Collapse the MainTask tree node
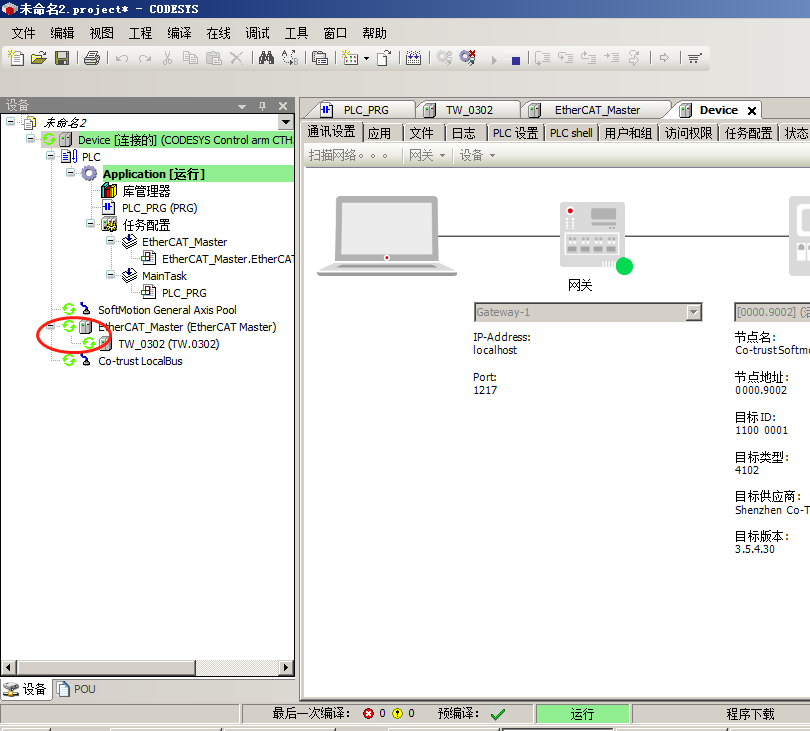Image resolution: width=810 pixels, height=731 pixels. tap(111, 275)
